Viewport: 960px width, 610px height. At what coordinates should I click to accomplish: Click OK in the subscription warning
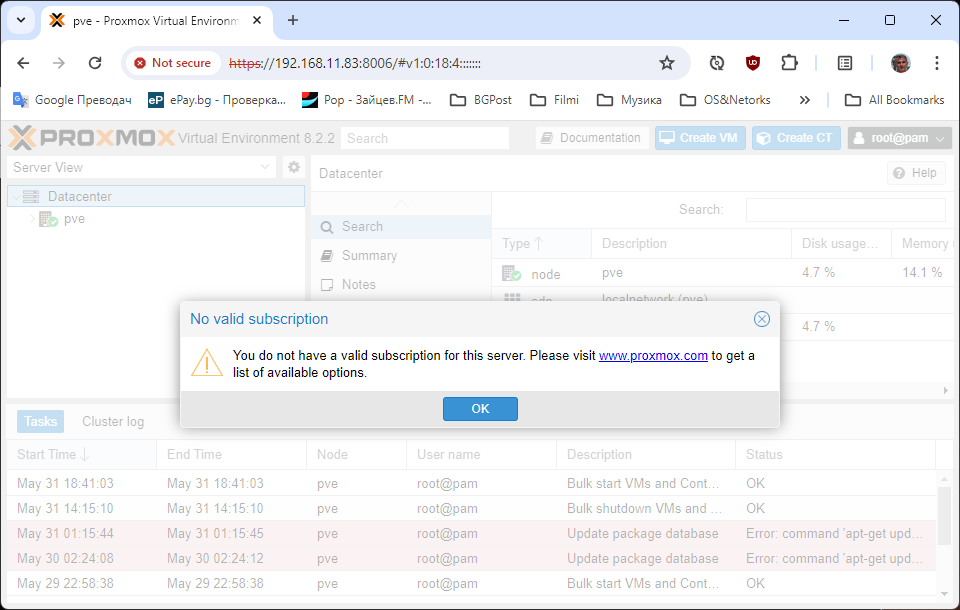click(480, 409)
